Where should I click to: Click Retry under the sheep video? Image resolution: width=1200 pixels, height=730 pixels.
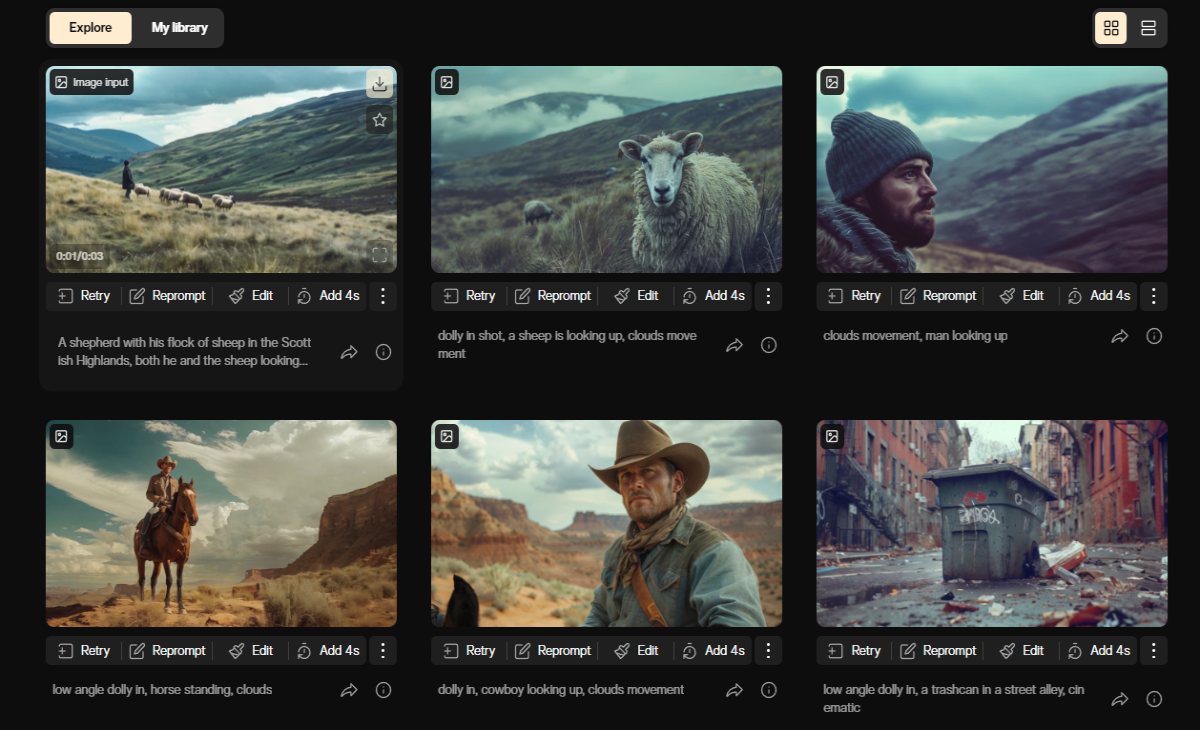(x=469, y=296)
